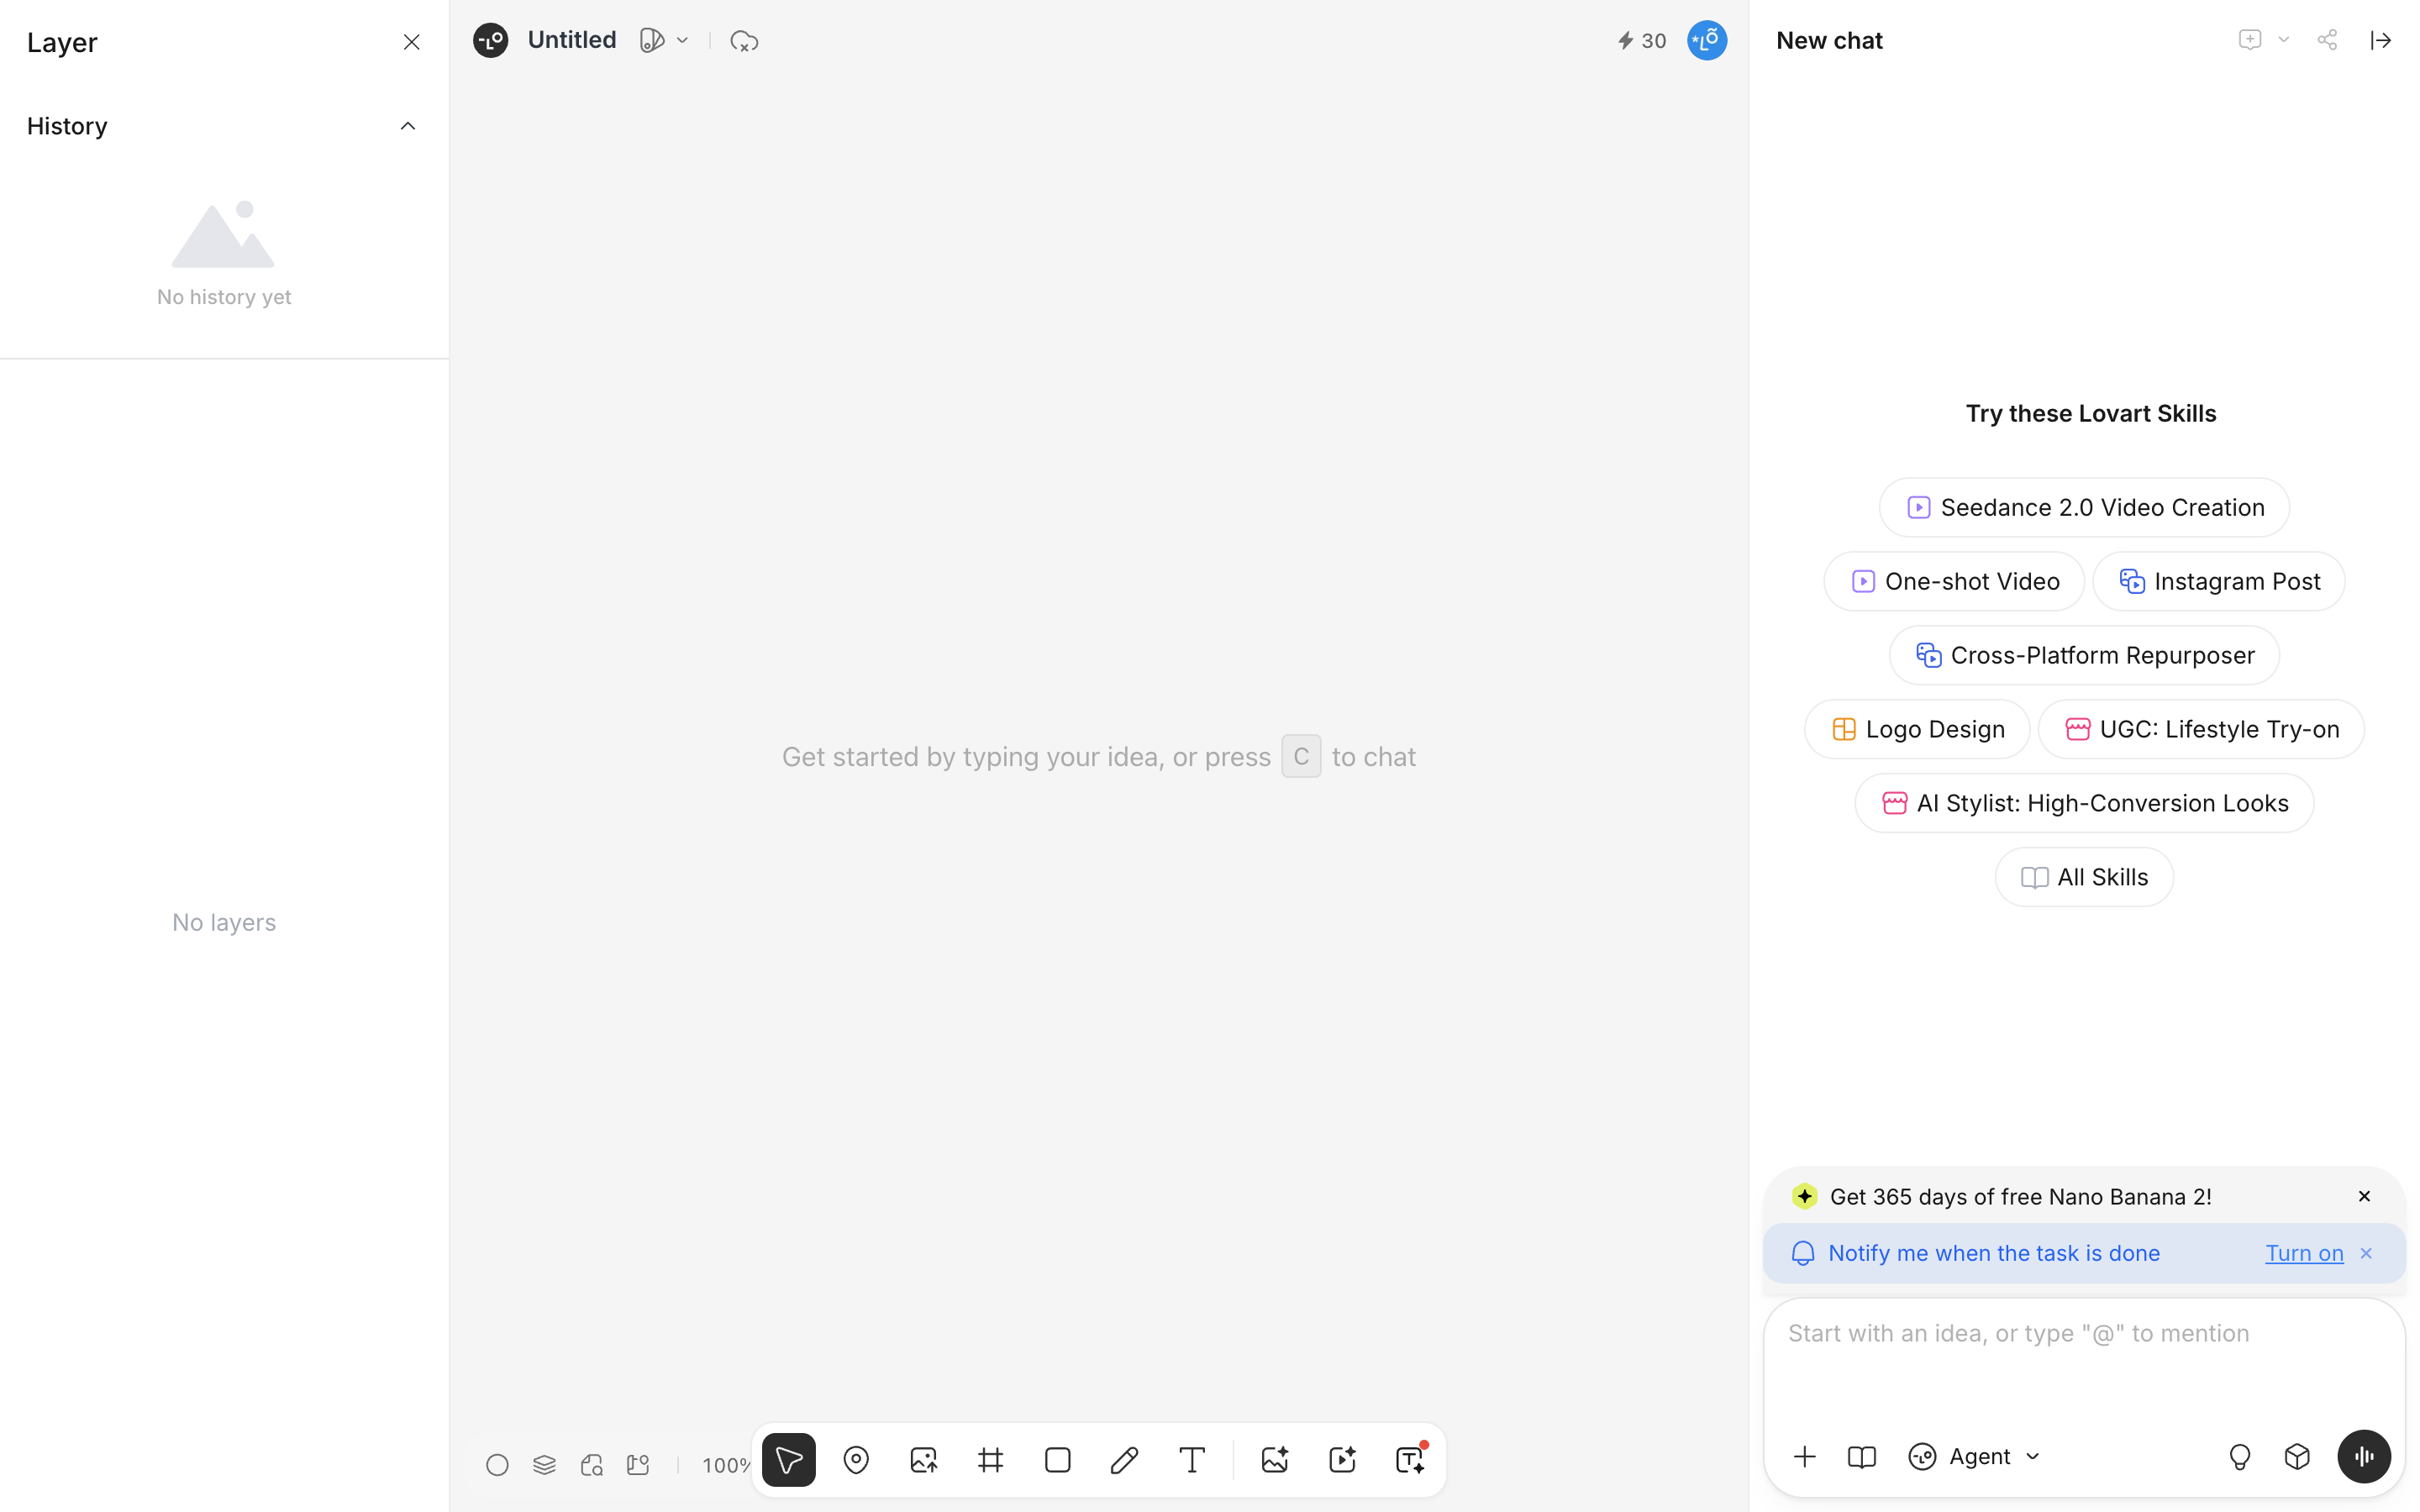Choose the Instagram Post skill
Viewport: 2420px width, 1512px height.
[2219, 581]
